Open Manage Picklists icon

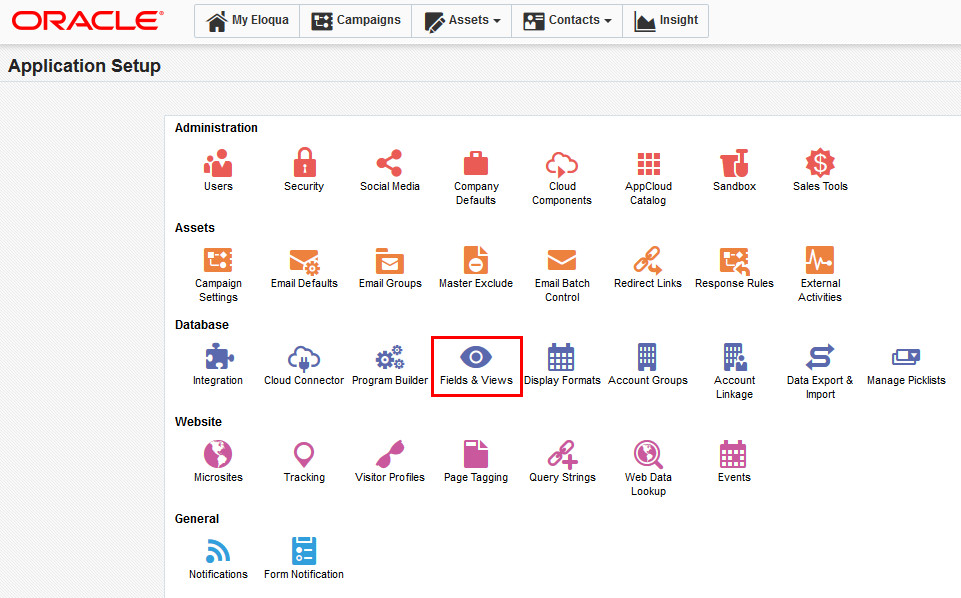pyautogui.click(x=906, y=357)
